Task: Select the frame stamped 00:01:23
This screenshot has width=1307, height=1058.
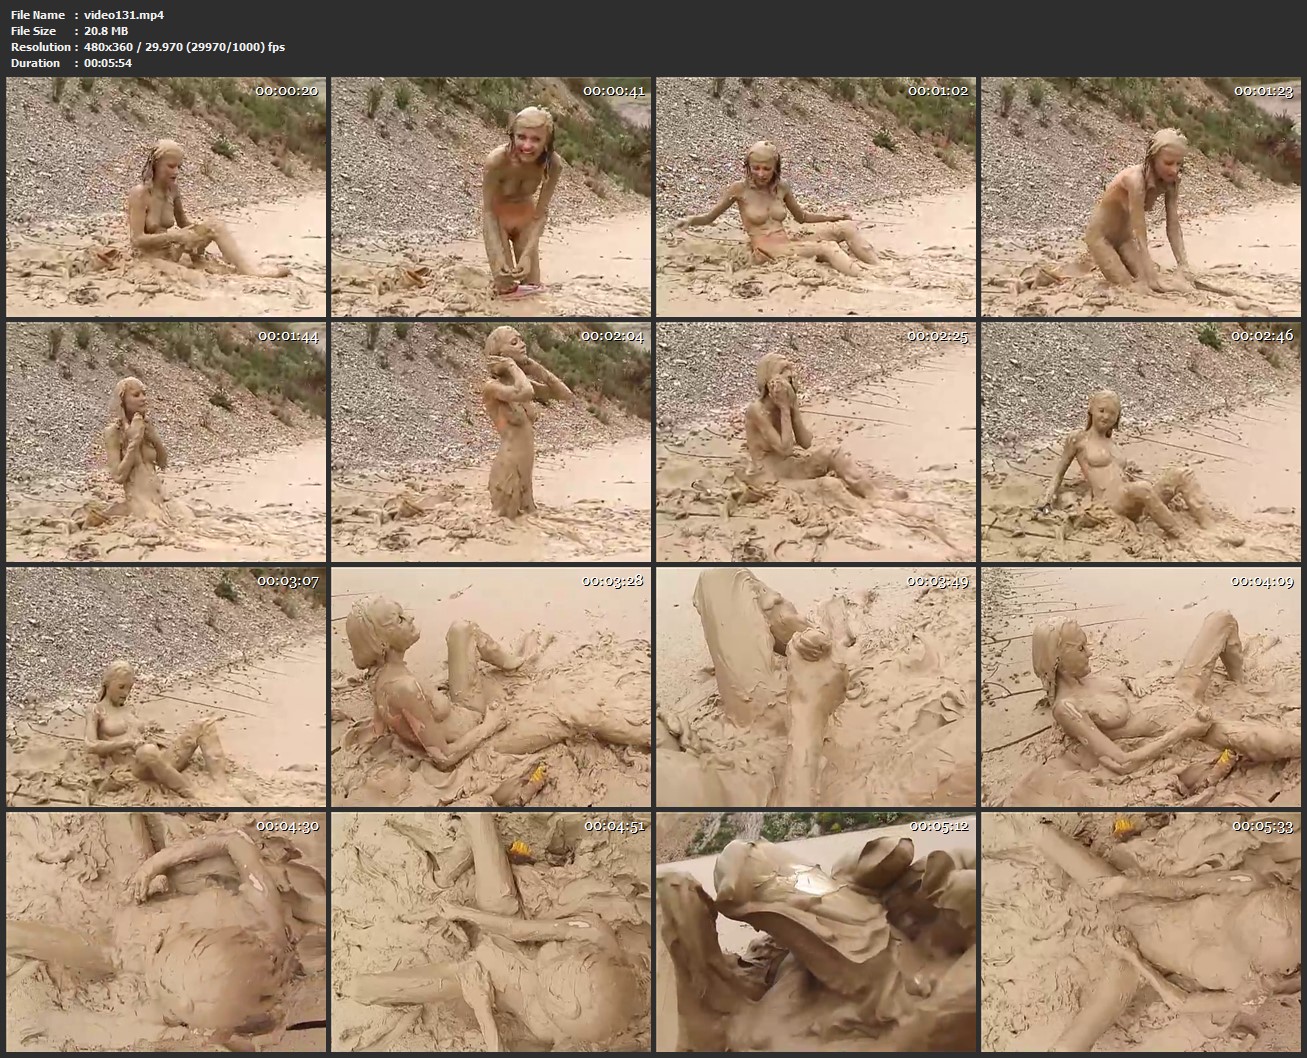Action: 1141,197
